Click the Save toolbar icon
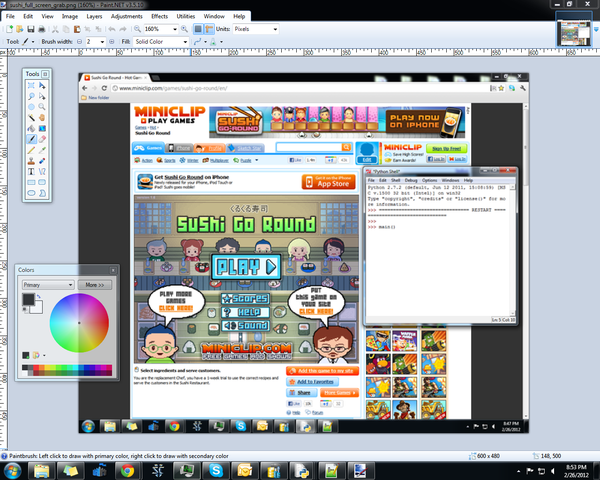600x480 pixels. pyautogui.click(x=31, y=29)
